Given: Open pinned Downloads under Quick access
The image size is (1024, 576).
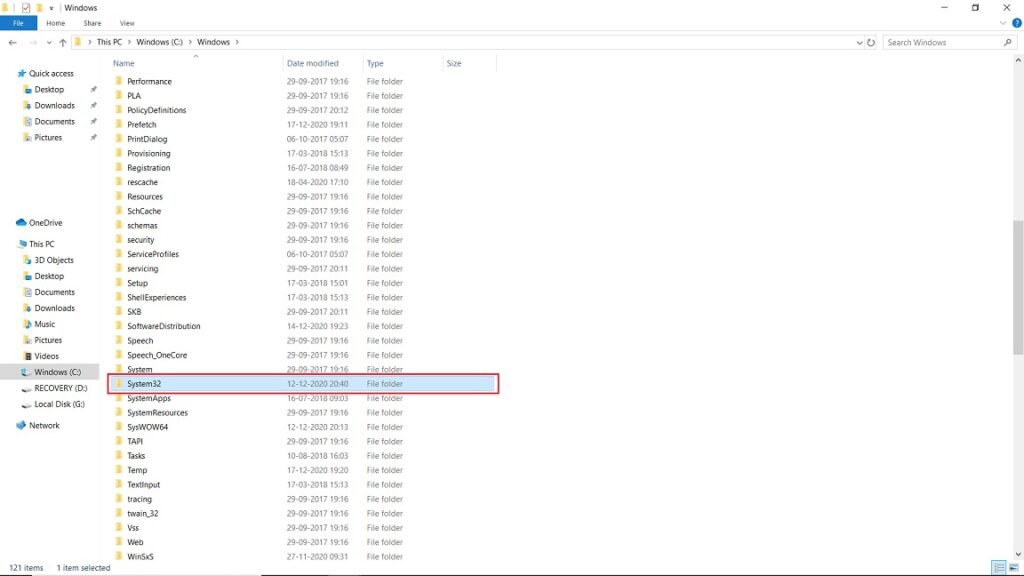Looking at the screenshot, I should pos(54,106).
